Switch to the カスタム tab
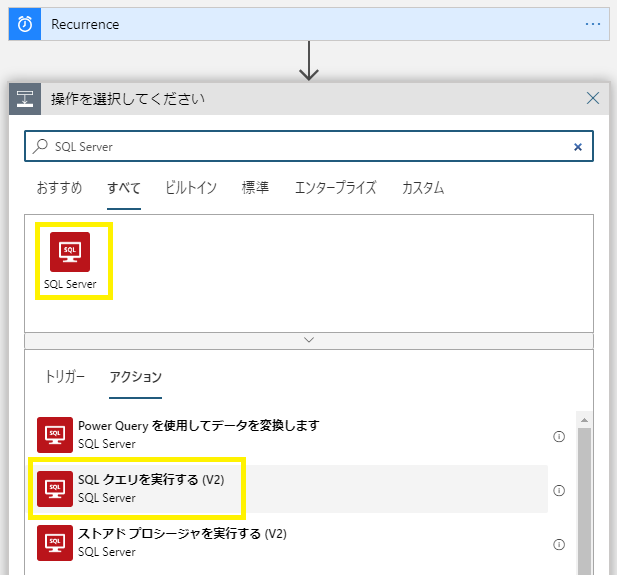Image resolution: width=617 pixels, height=575 pixels. point(423,188)
